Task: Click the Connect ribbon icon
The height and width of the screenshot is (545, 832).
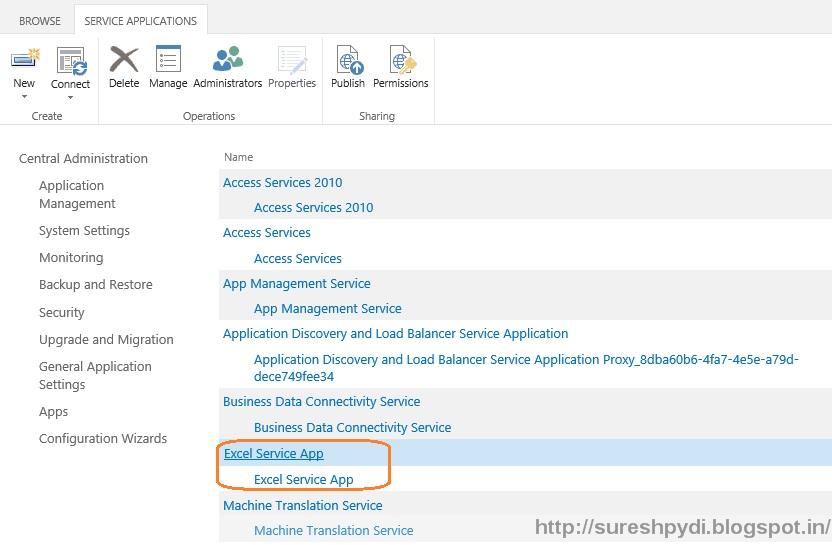Action: [x=71, y=60]
